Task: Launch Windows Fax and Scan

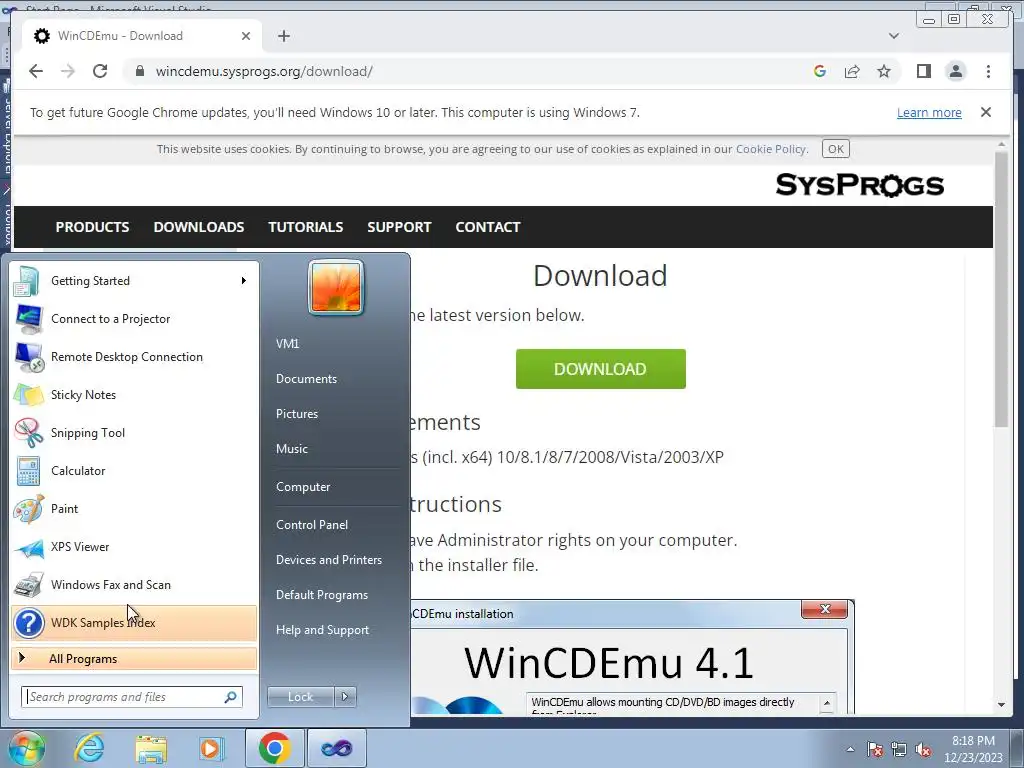Action: [134, 584]
